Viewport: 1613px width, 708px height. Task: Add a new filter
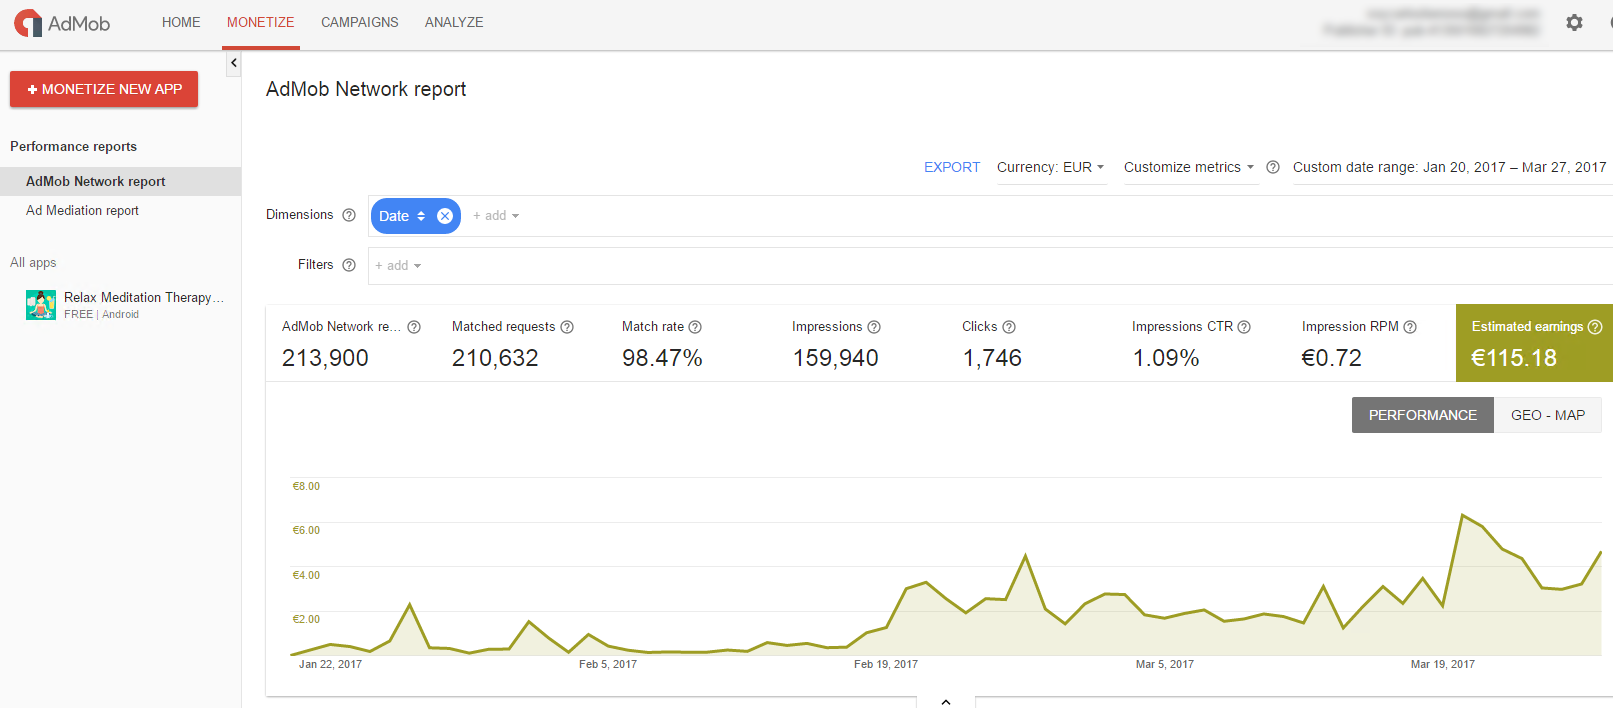398,266
